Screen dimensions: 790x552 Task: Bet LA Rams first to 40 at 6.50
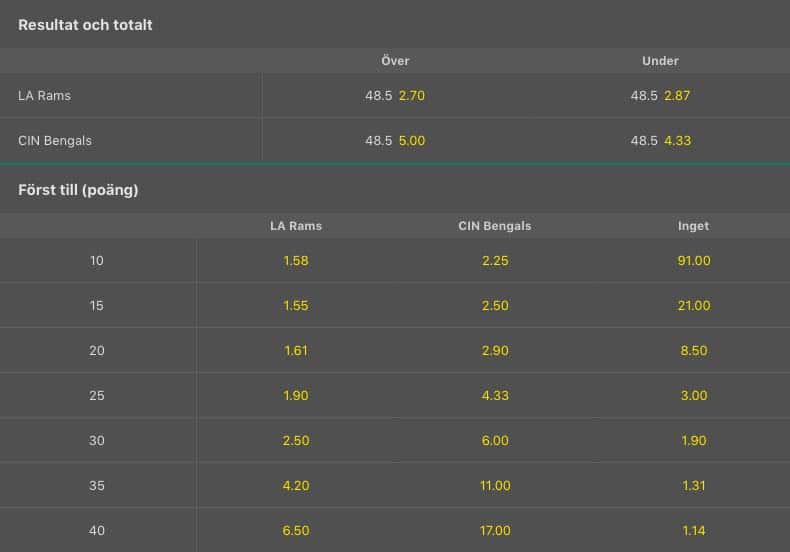[x=296, y=530]
